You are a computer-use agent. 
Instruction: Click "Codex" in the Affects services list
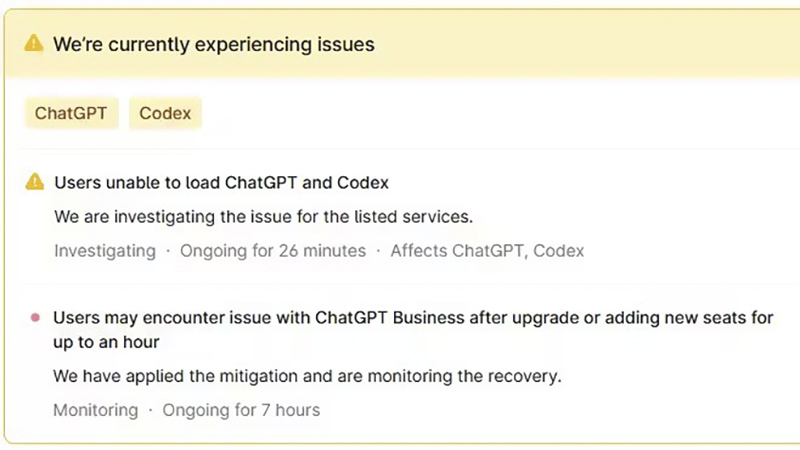coord(559,251)
